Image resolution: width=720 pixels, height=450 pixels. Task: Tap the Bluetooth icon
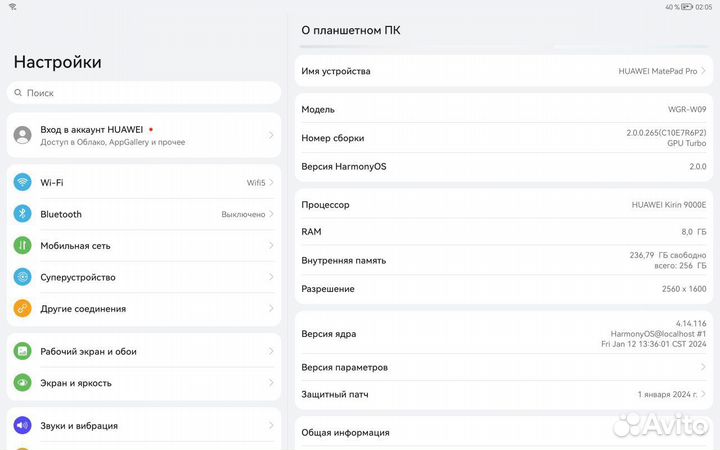23,214
